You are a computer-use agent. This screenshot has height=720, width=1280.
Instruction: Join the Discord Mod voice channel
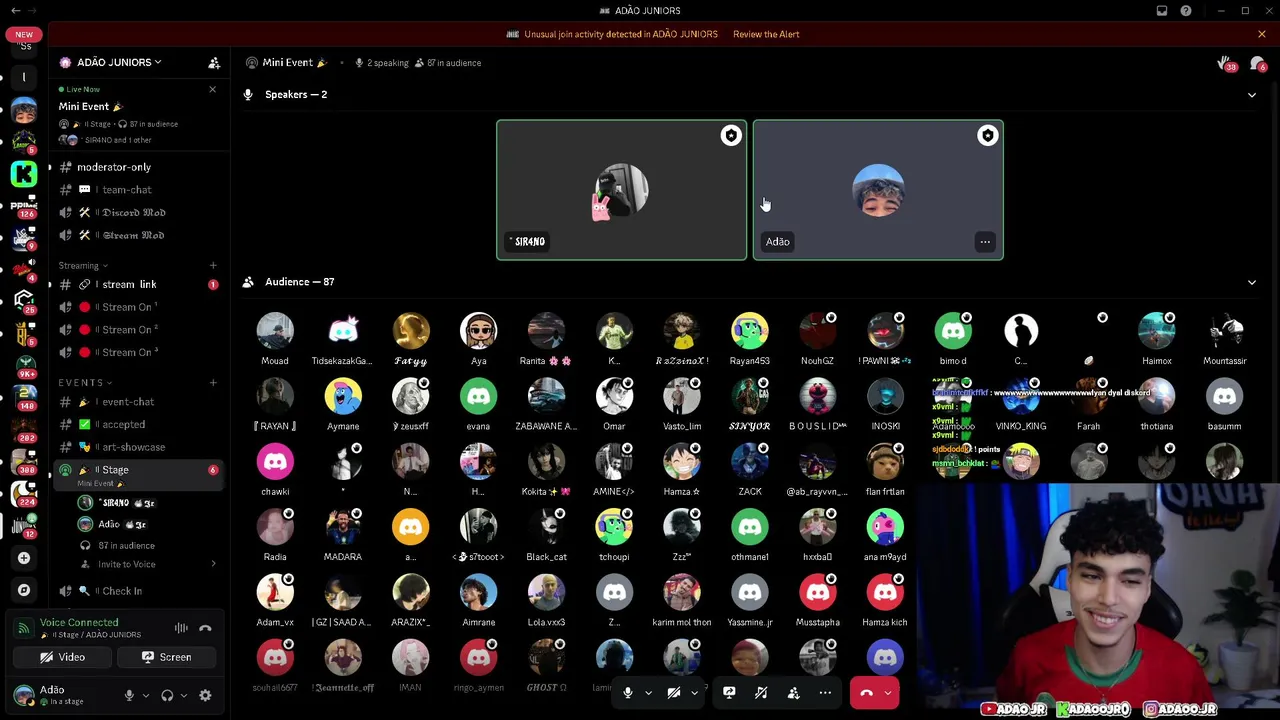(138, 213)
